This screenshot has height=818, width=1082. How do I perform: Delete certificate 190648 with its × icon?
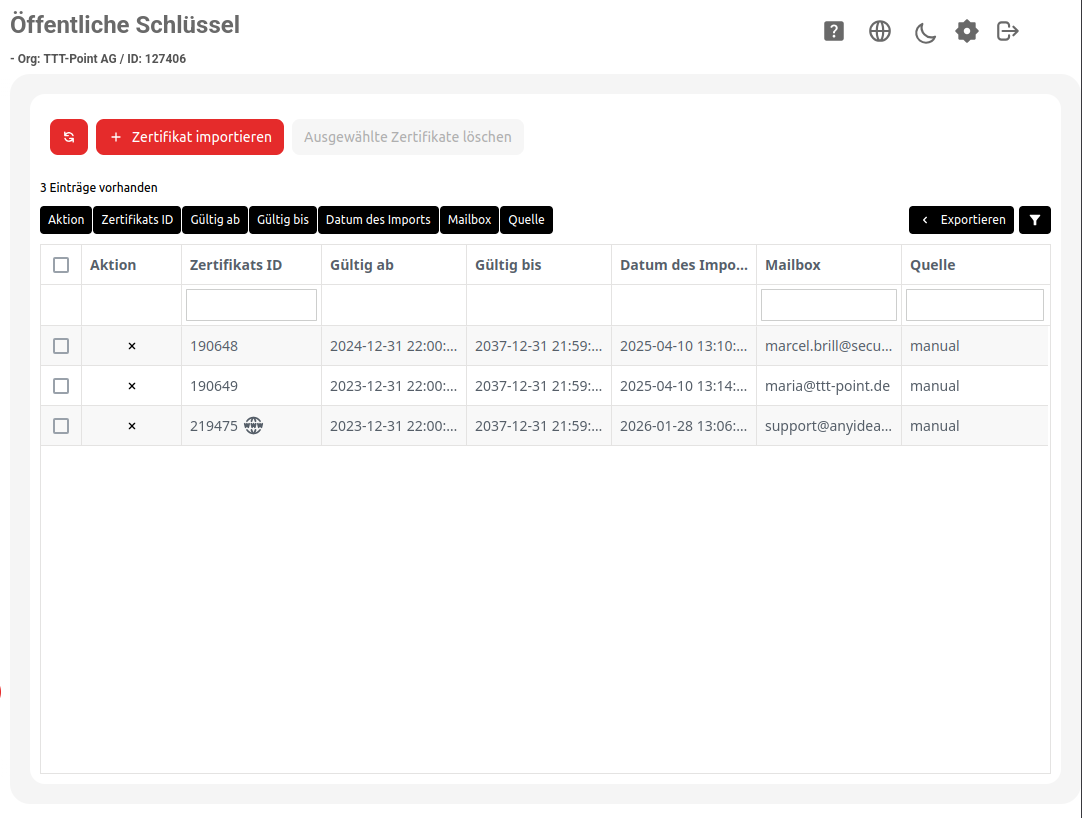(132, 346)
